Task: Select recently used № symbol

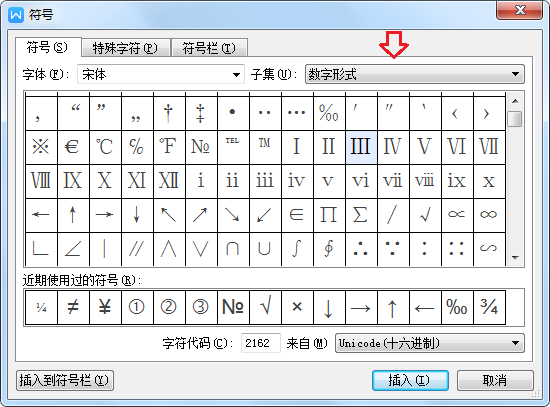Action: [233, 308]
